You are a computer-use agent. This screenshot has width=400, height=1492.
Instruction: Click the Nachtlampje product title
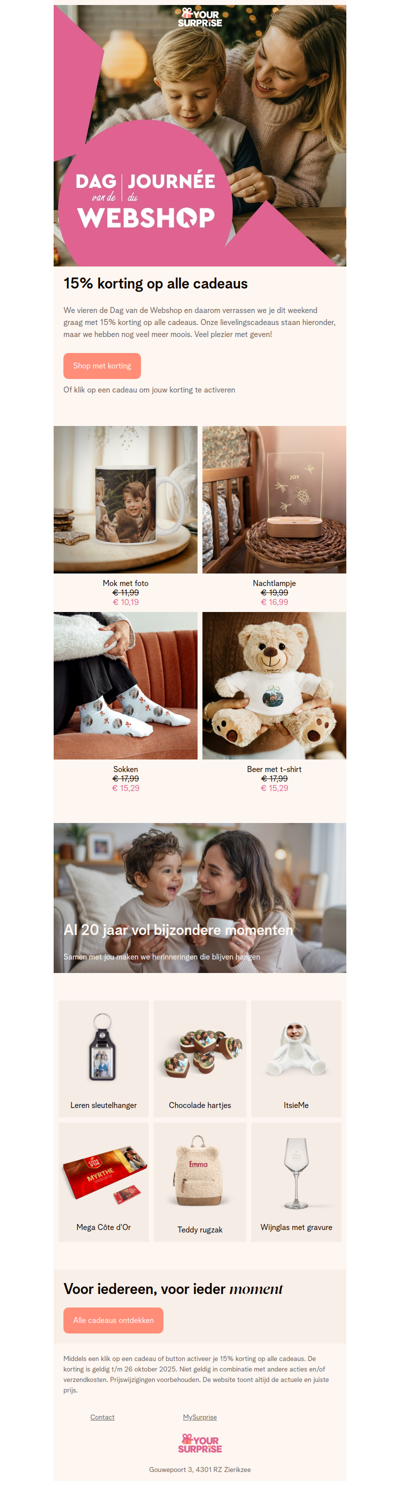pyautogui.click(x=274, y=583)
